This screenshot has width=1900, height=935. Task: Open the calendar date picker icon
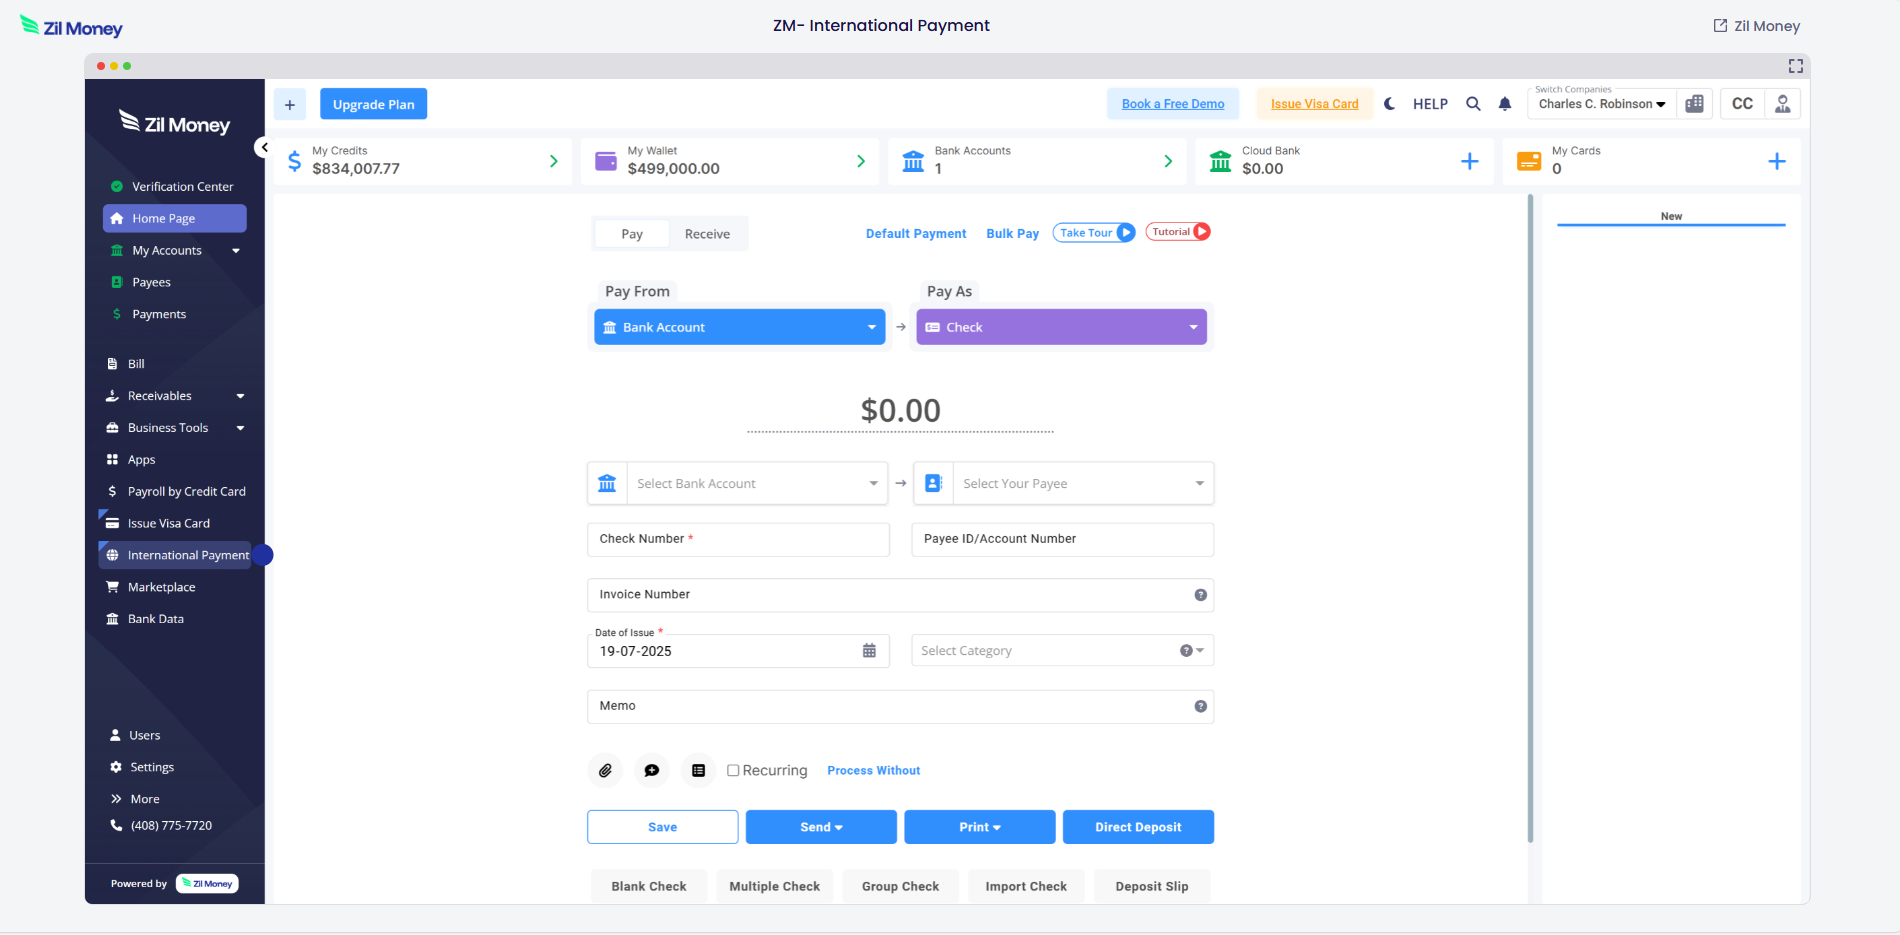click(x=869, y=651)
